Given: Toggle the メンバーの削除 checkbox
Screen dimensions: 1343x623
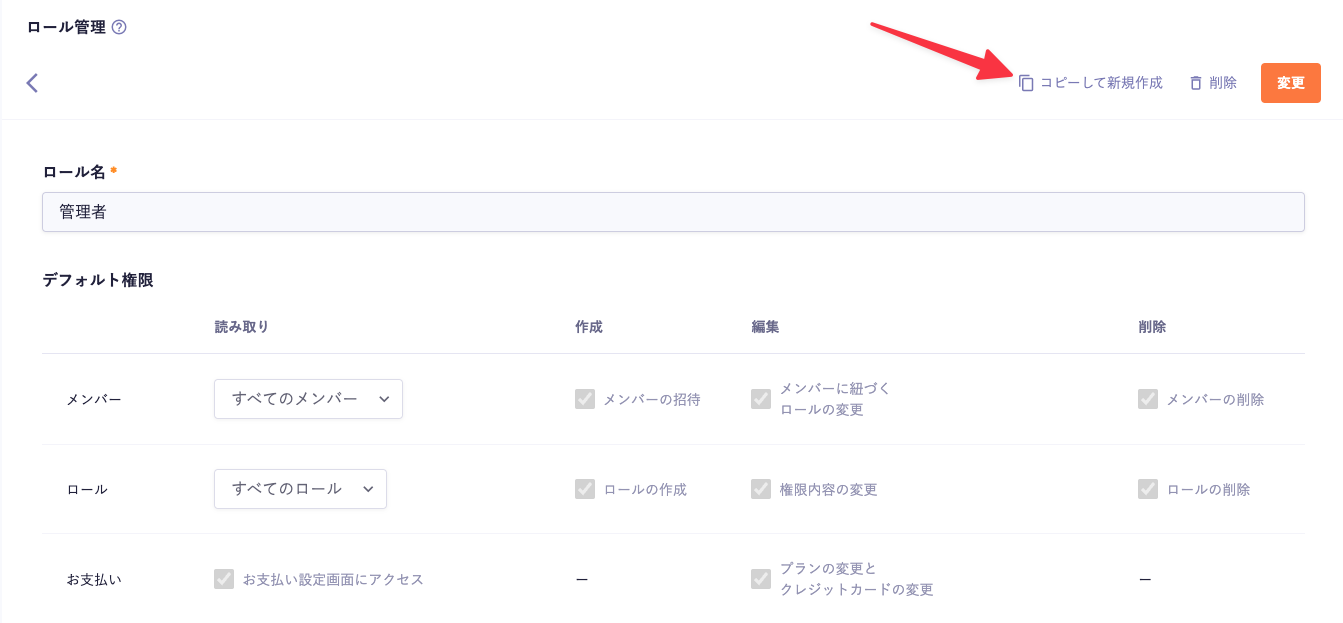Looking at the screenshot, I should pyautogui.click(x=1148, y=399).
